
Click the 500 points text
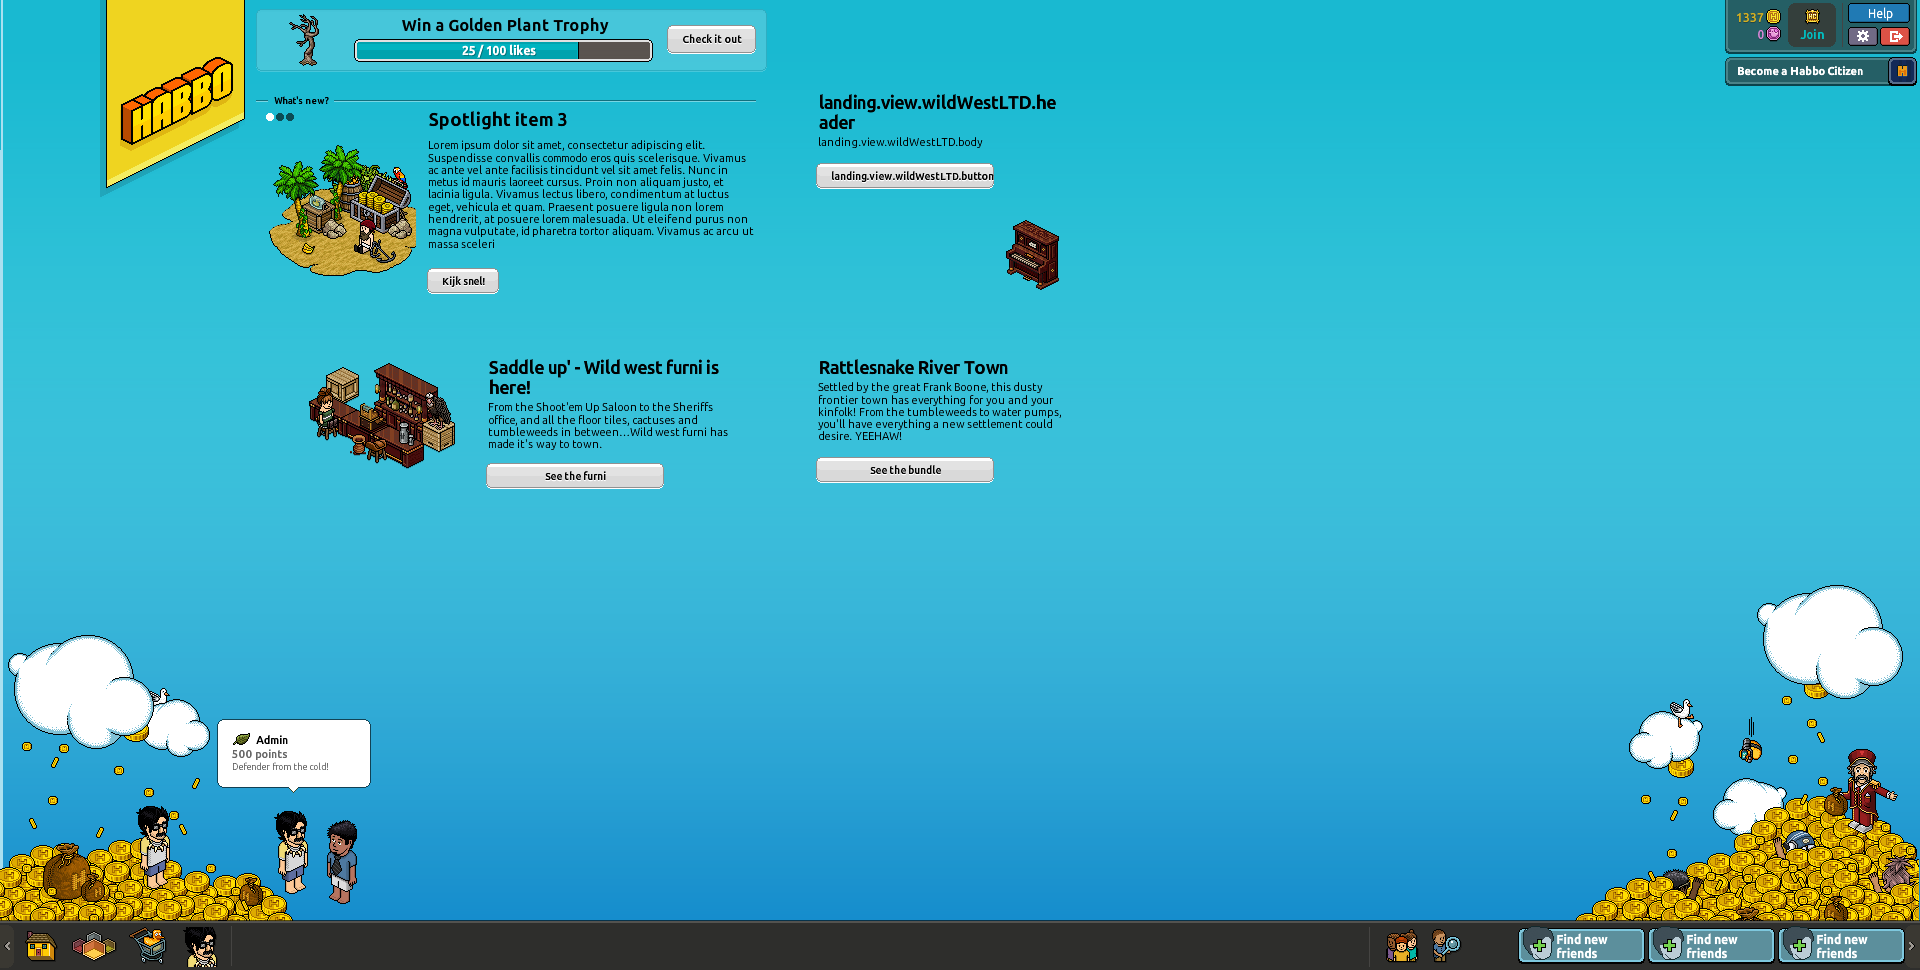point(260,754)
